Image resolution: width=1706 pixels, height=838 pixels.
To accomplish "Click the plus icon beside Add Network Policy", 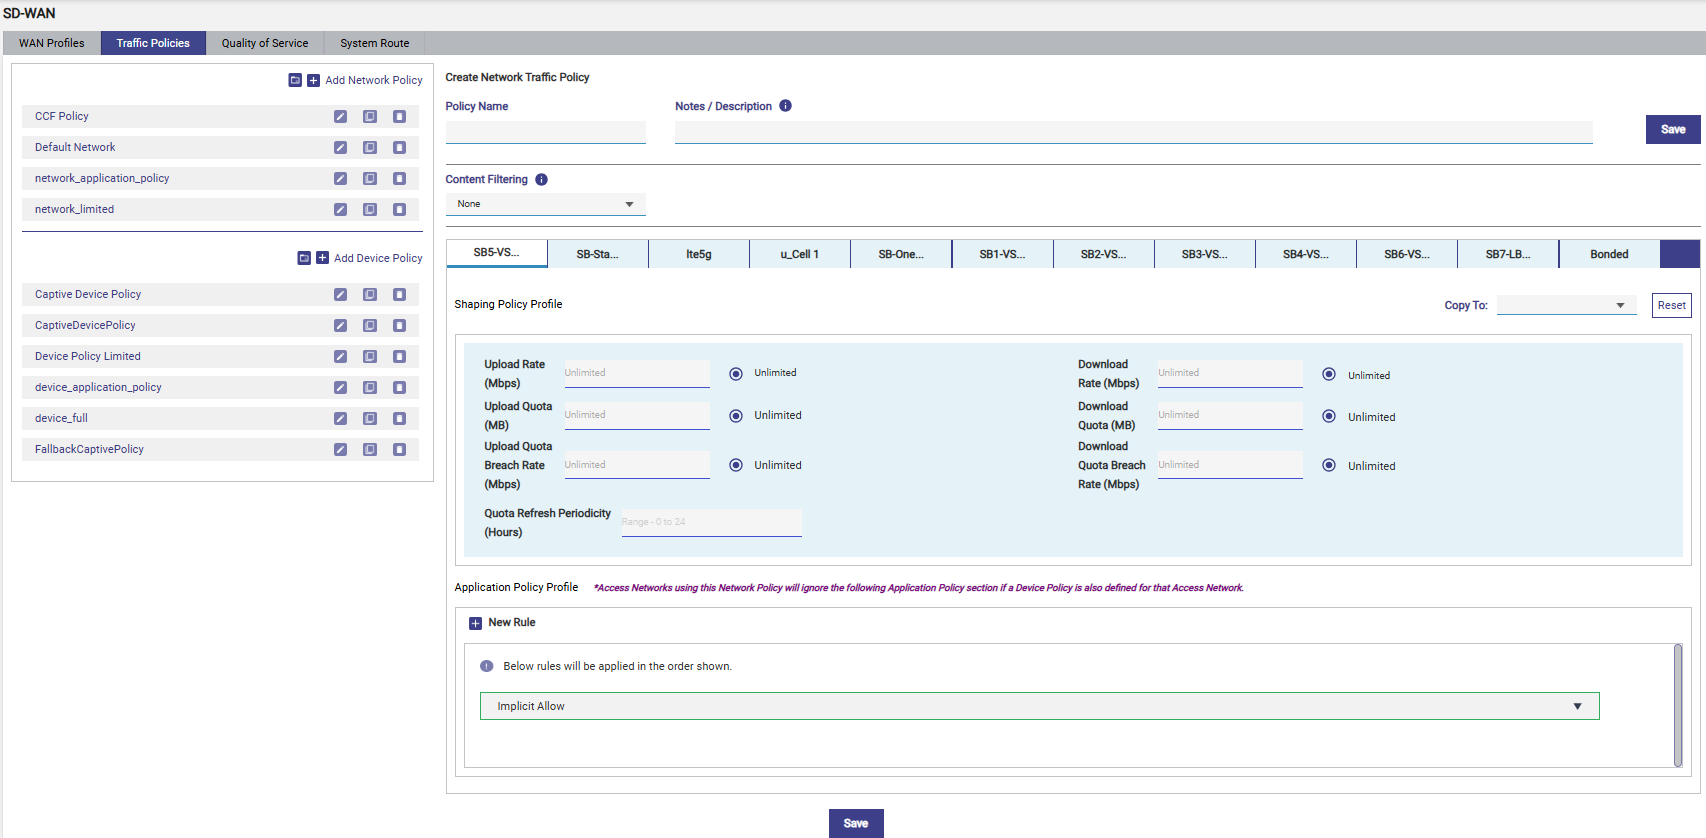I will (313, 80).
